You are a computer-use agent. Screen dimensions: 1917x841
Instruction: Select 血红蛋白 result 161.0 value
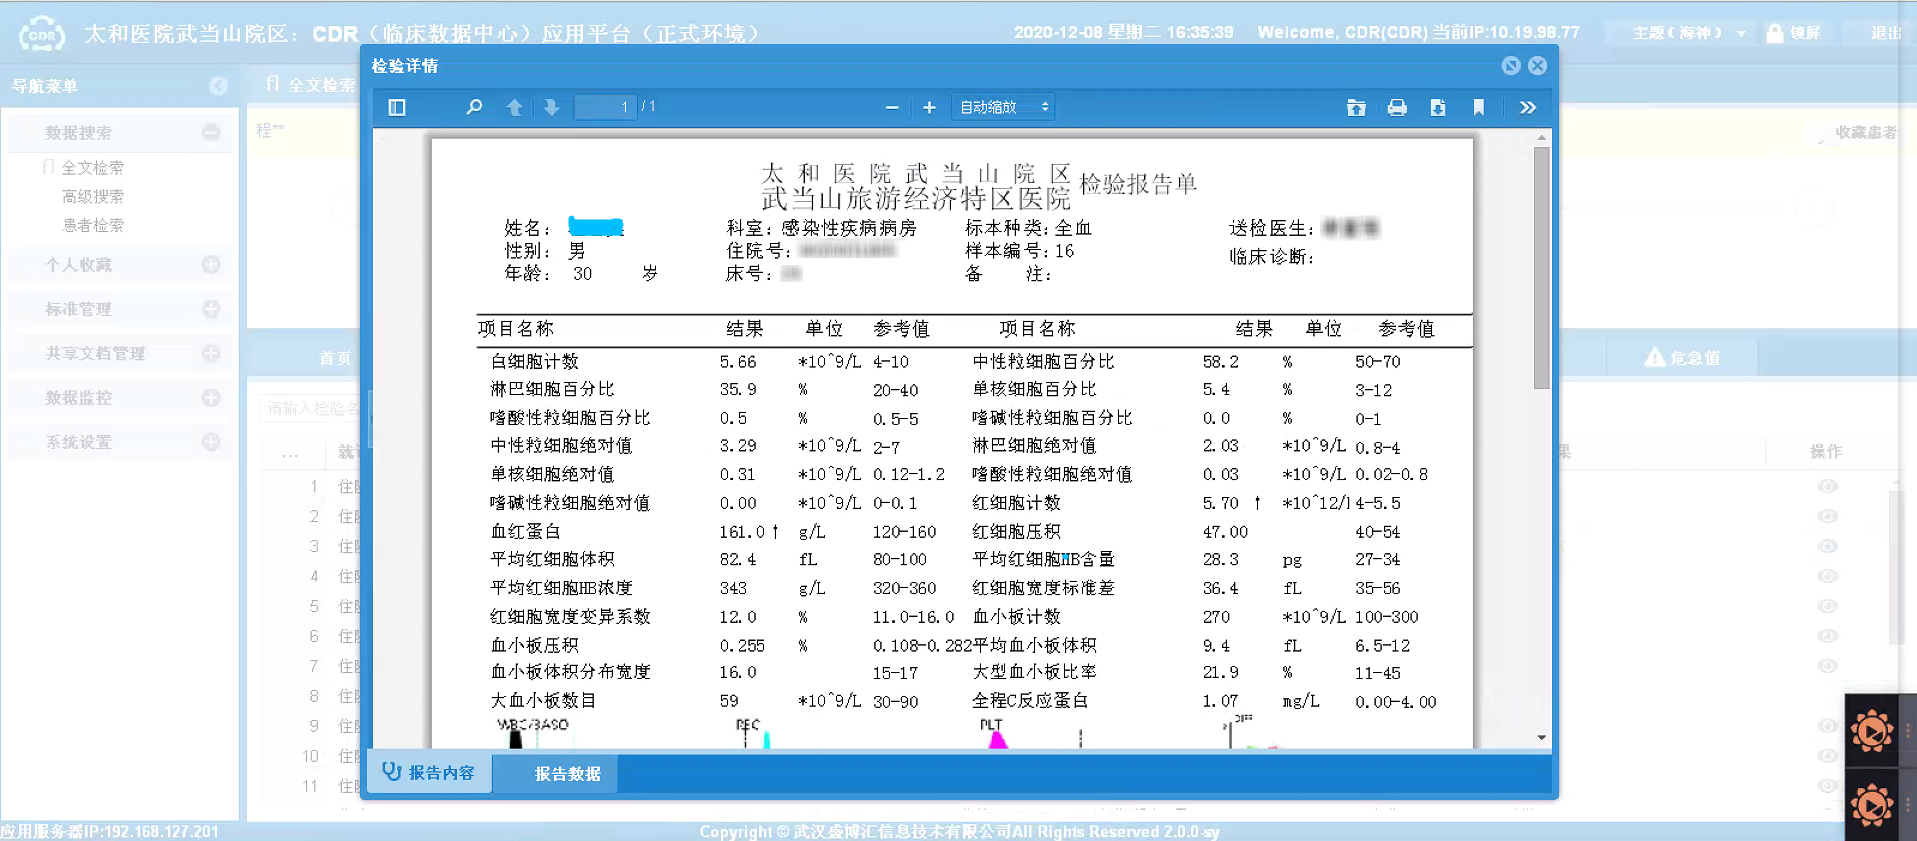point(742,532)
